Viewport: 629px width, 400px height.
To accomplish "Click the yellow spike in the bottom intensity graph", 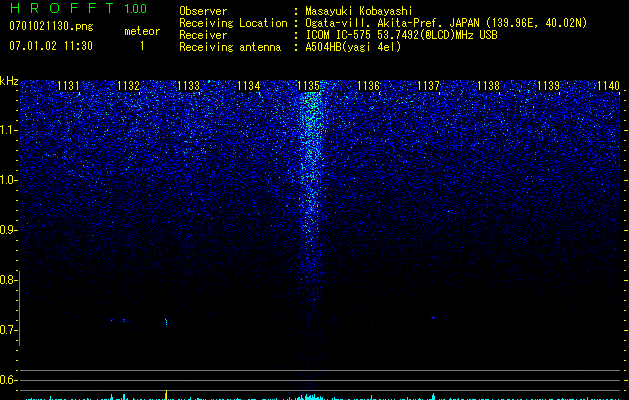I will coord(166,394).
